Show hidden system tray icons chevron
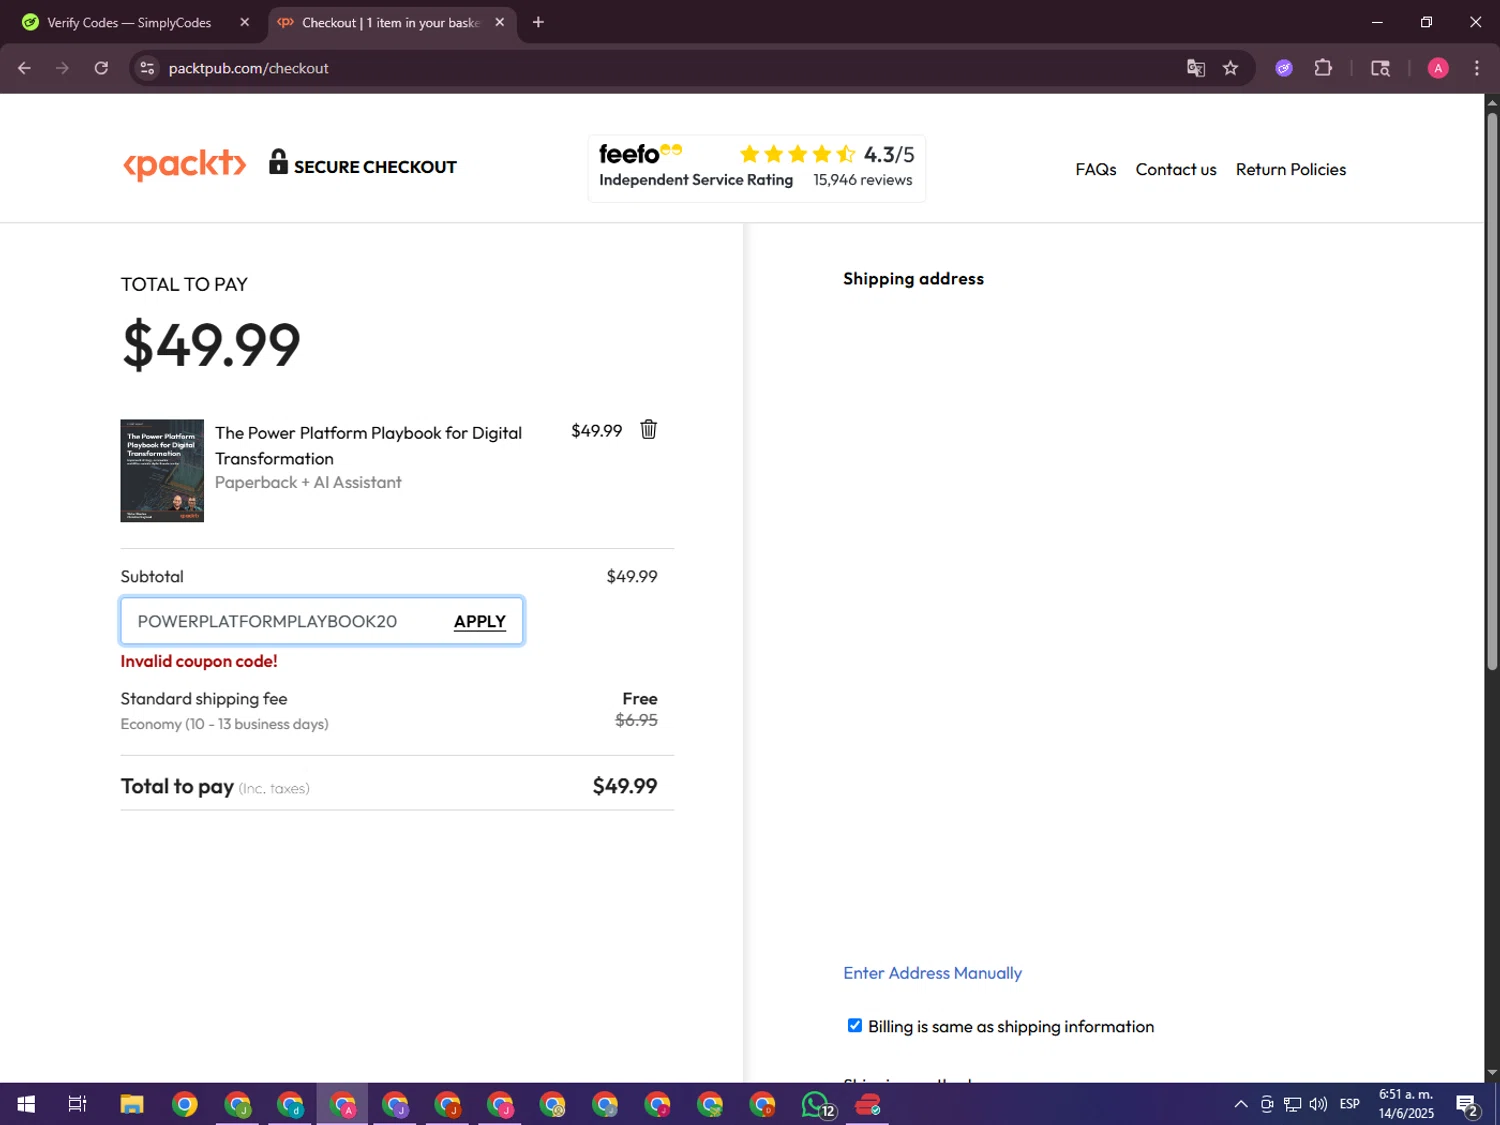The image size is (1500, 1125). click(1240, 1104)
